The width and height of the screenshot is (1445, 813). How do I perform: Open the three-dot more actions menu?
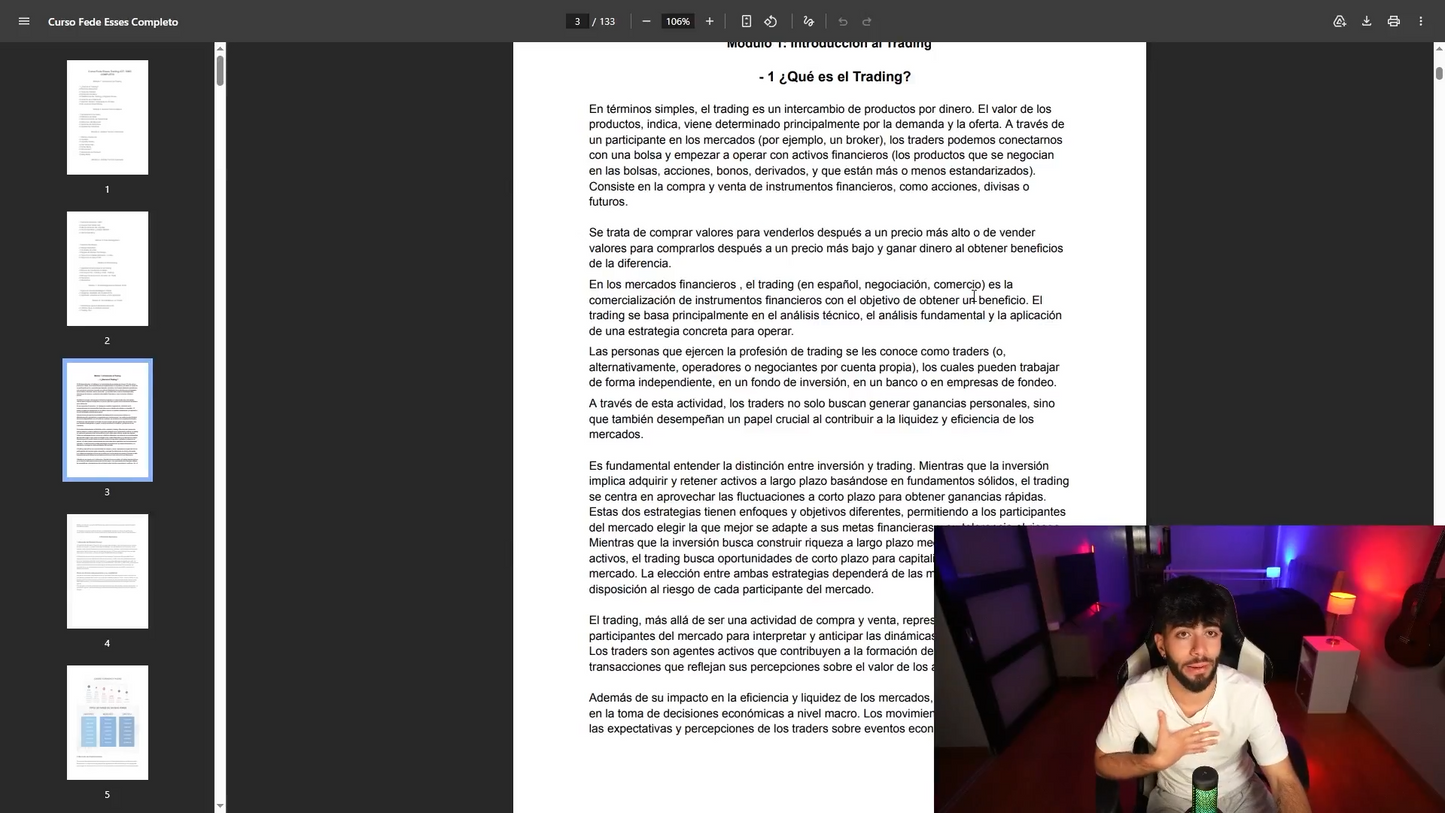pos(1420,21)
